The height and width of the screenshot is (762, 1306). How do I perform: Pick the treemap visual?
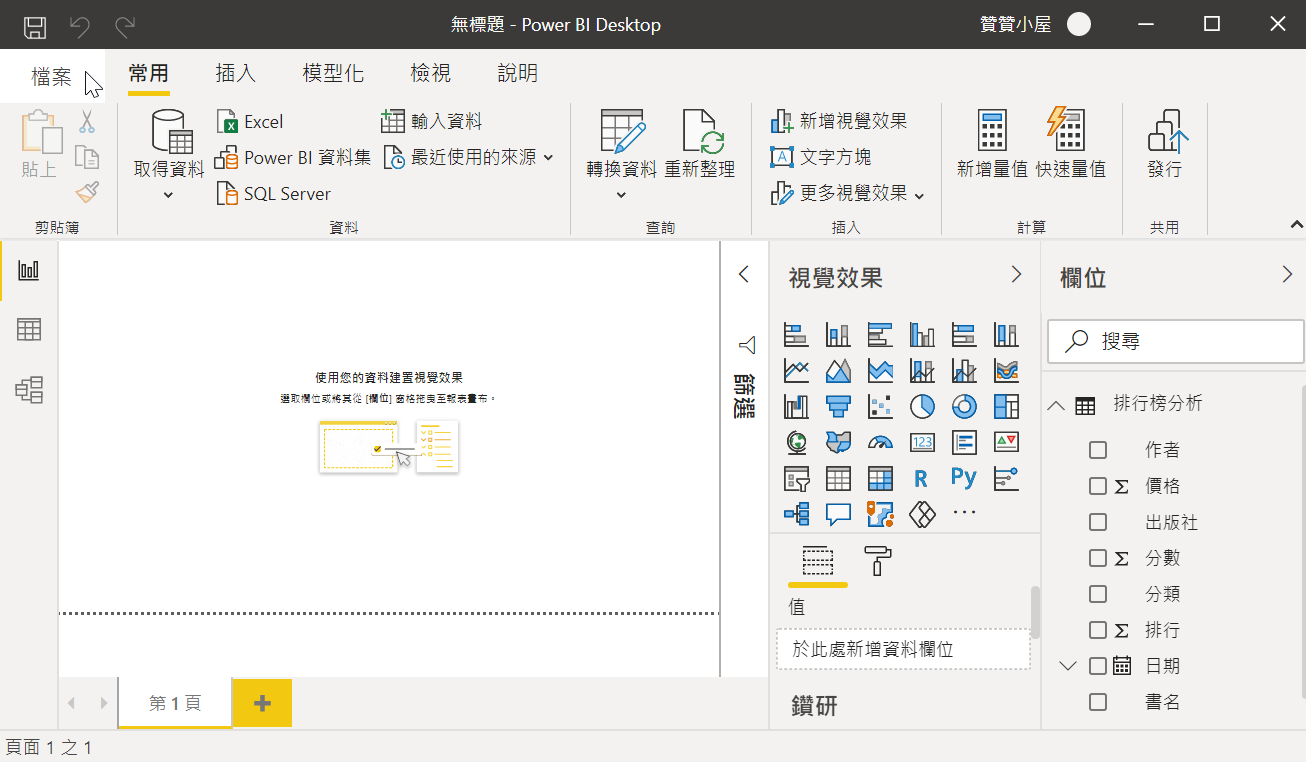[1006, 406]
